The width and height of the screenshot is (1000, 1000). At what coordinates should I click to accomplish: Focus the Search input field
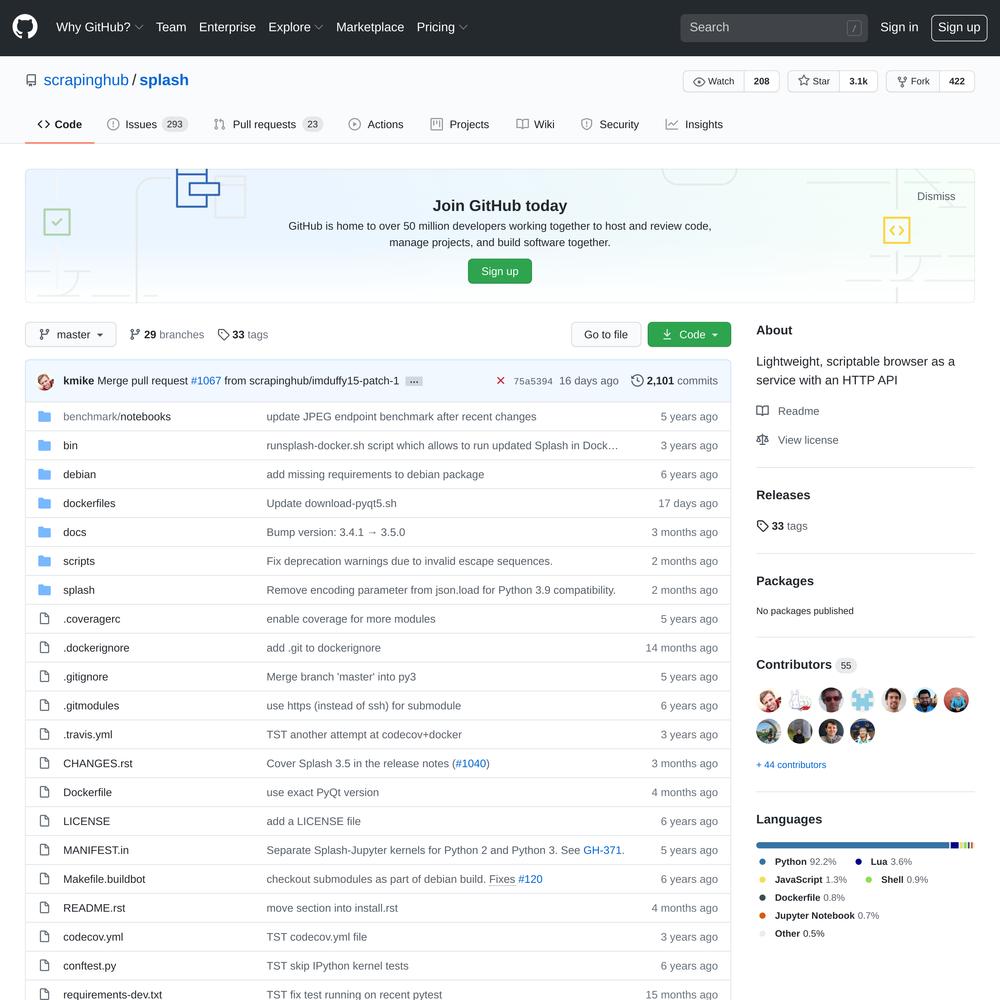[774, 27]
